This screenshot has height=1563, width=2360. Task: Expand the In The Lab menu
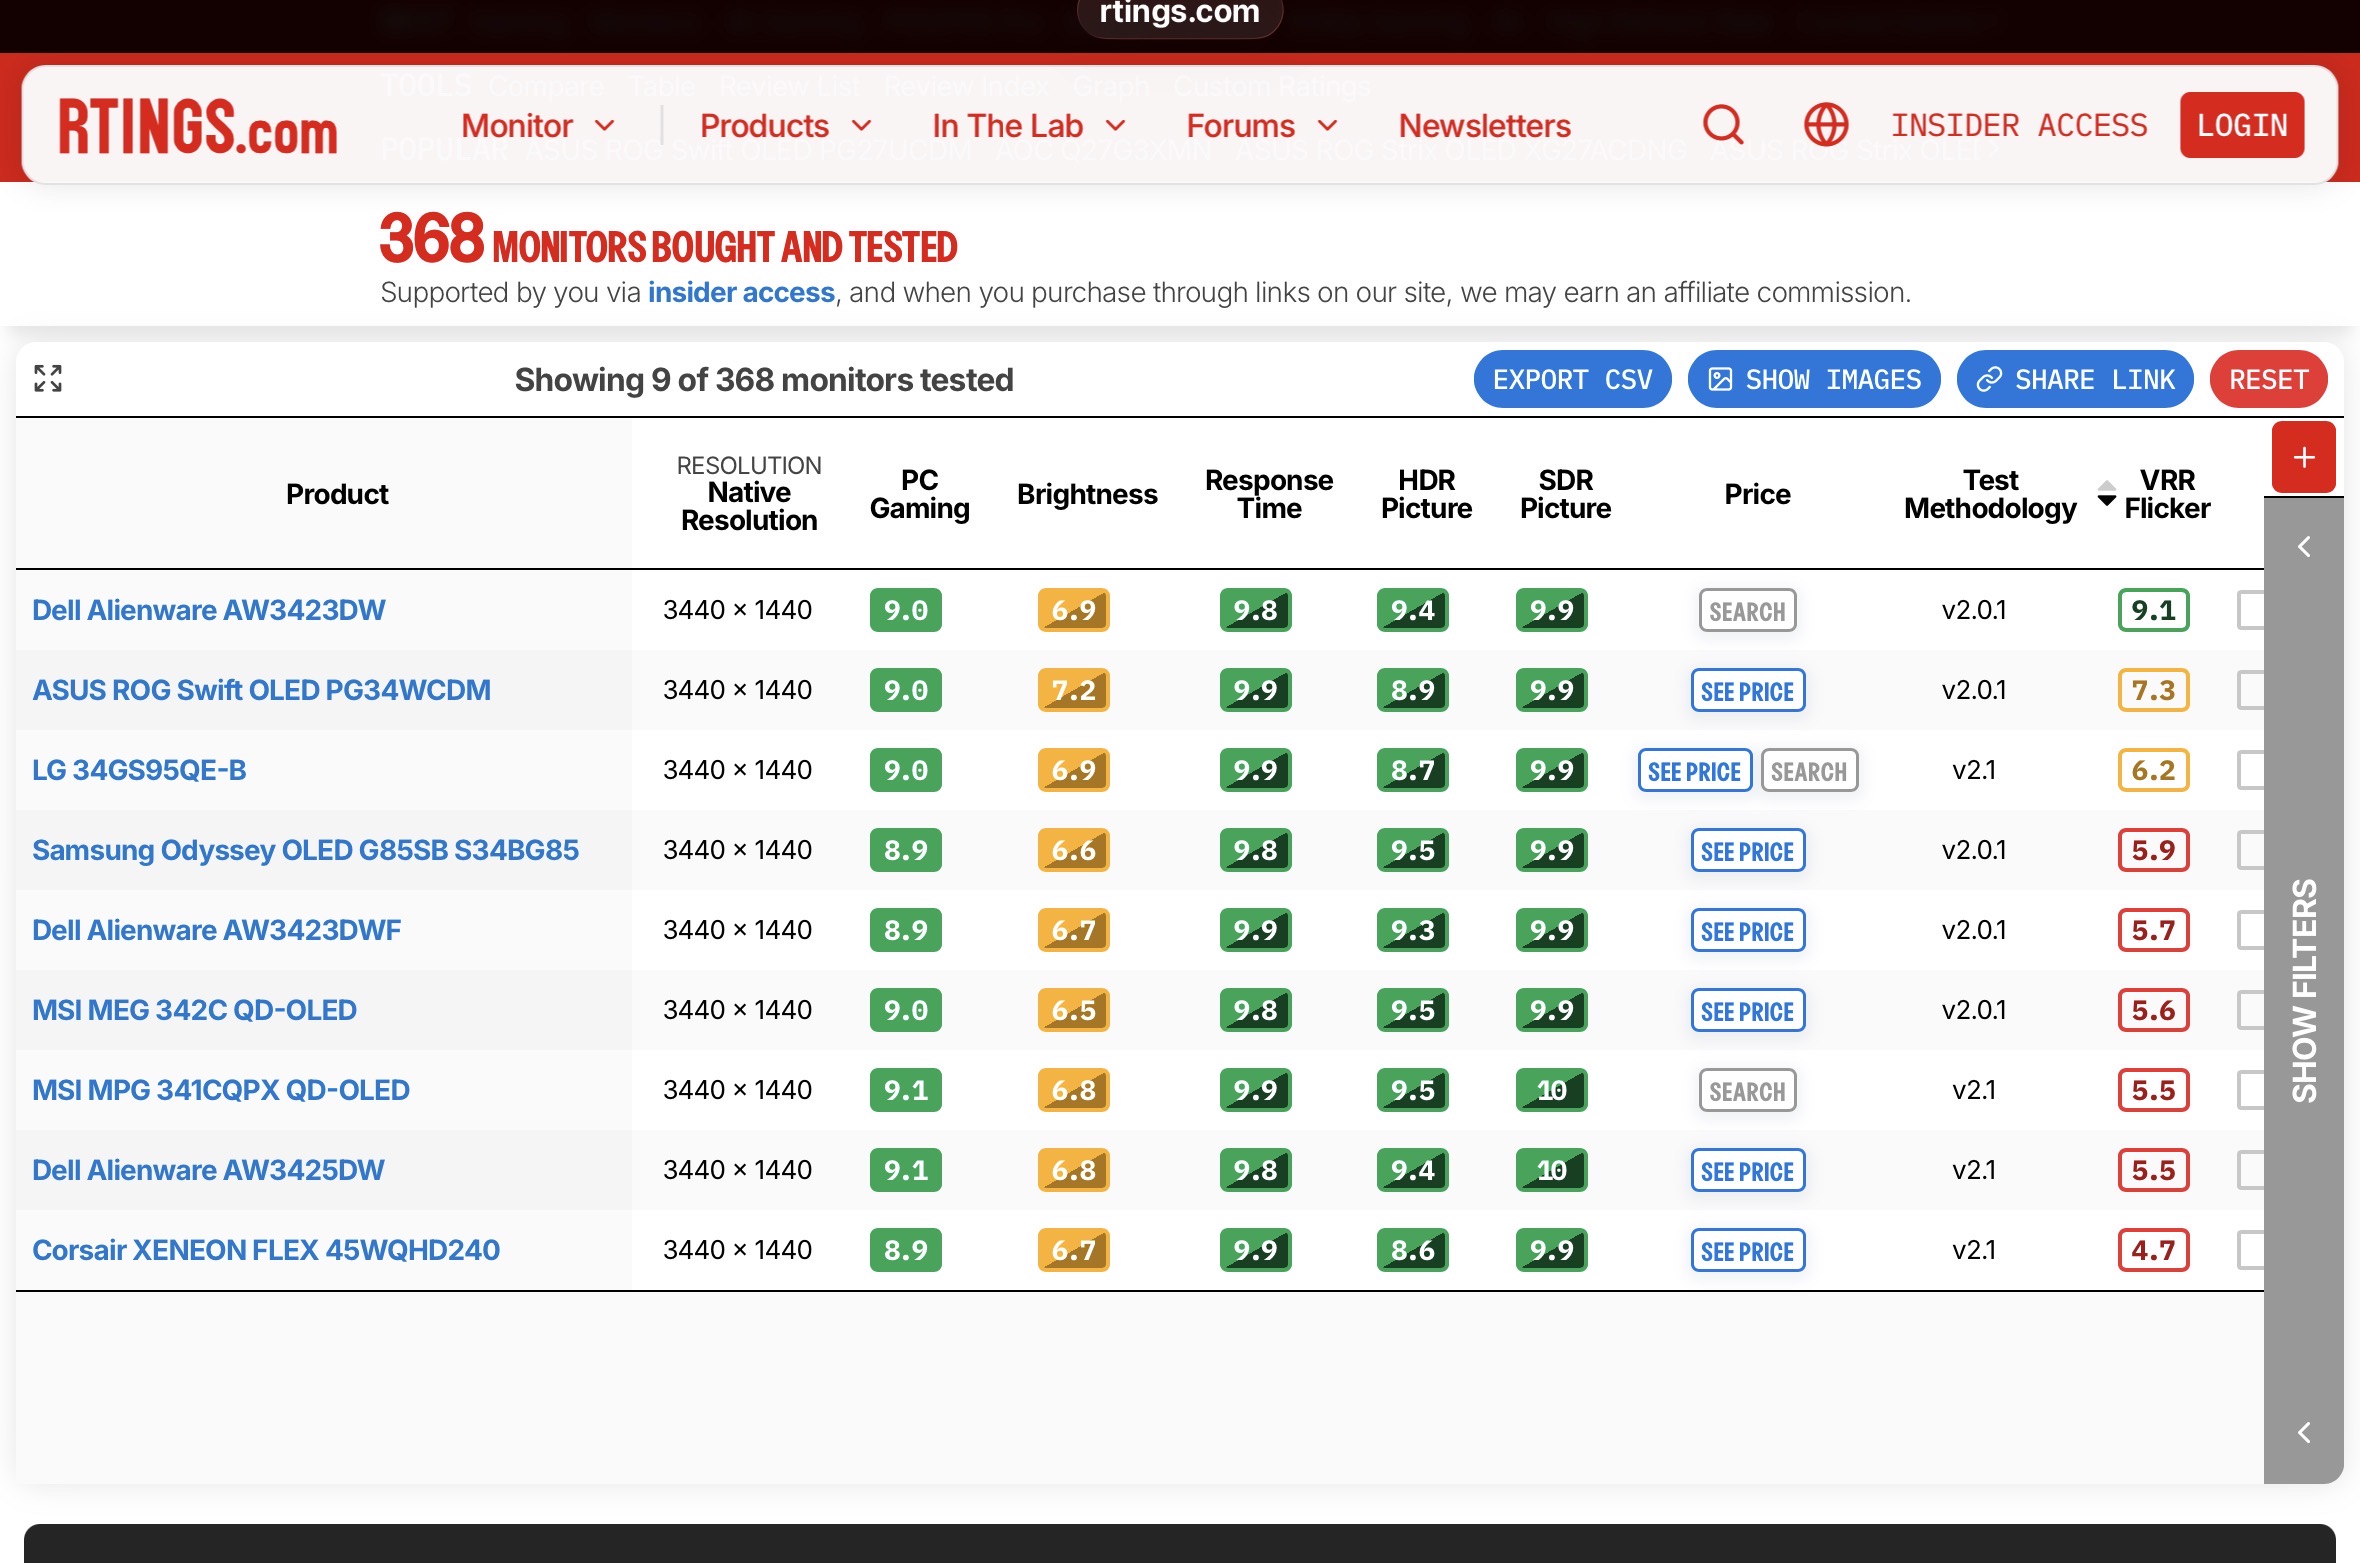click(x=1028, y=126)
